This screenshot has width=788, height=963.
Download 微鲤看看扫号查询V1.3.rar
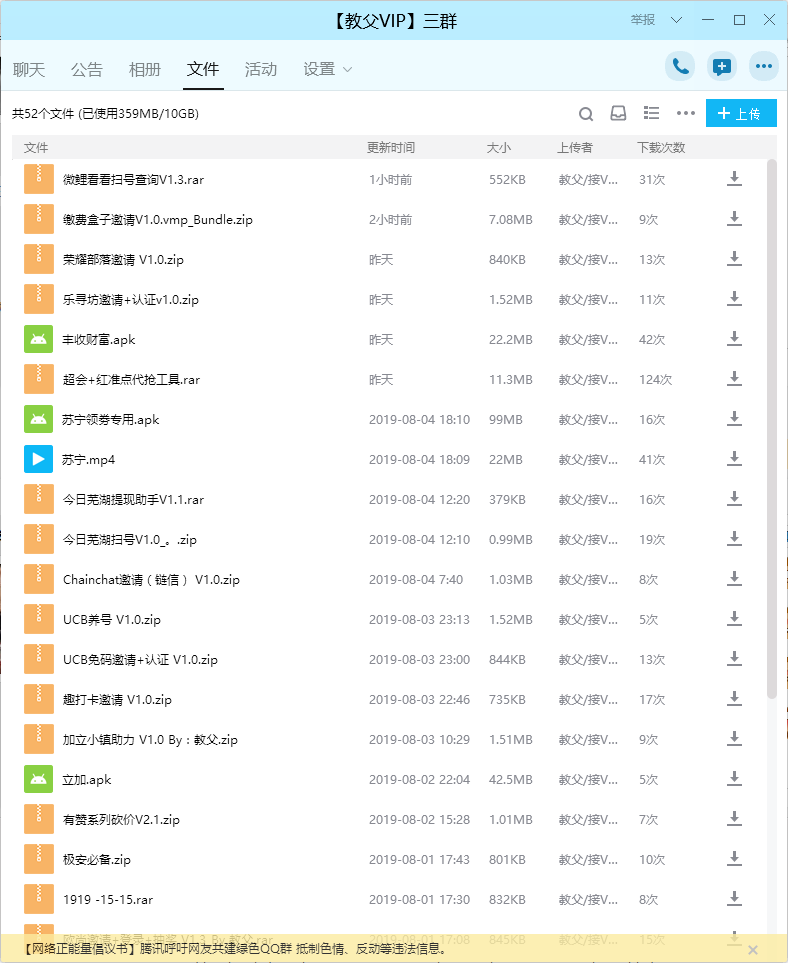(x=734, y=179)
